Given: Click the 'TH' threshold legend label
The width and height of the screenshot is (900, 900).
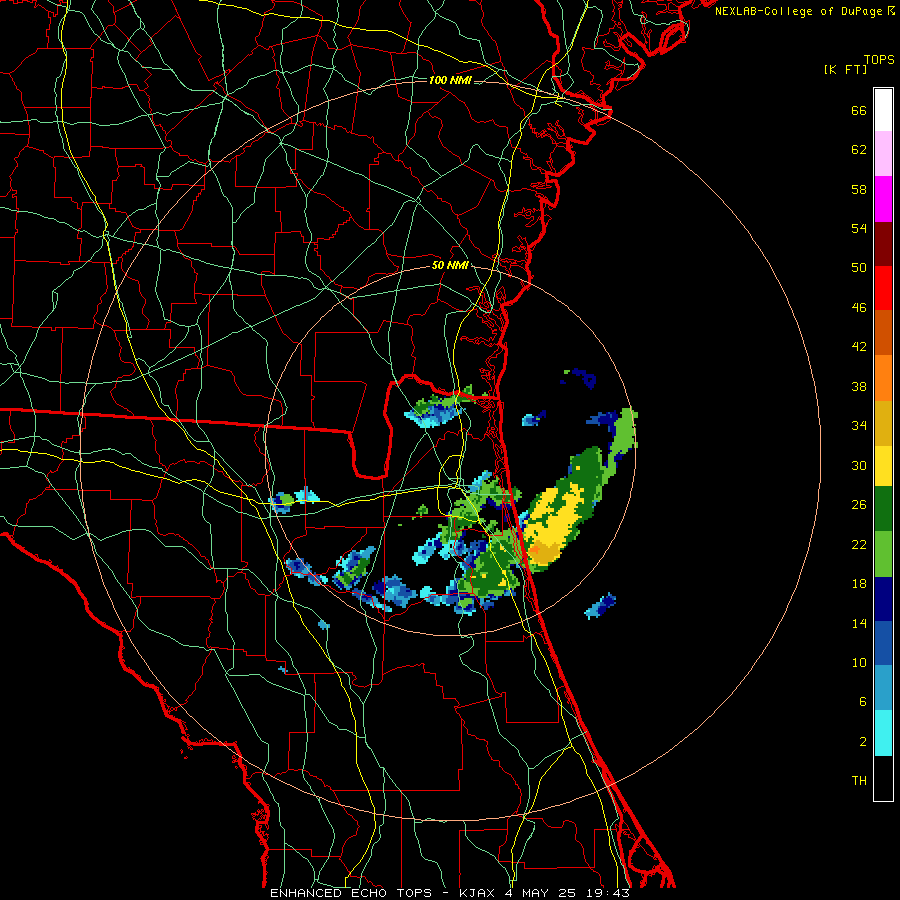Looking at the screenshot, I should 859,781.
